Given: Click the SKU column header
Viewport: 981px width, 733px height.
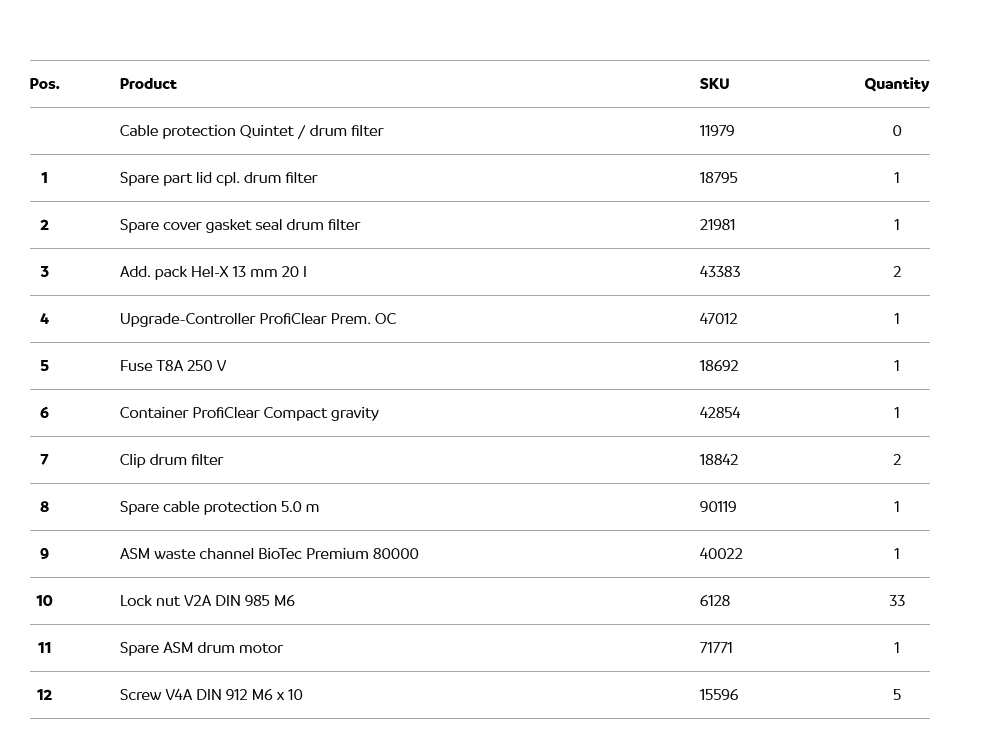Looking at the screenshot, I should (x=714, y=84).
